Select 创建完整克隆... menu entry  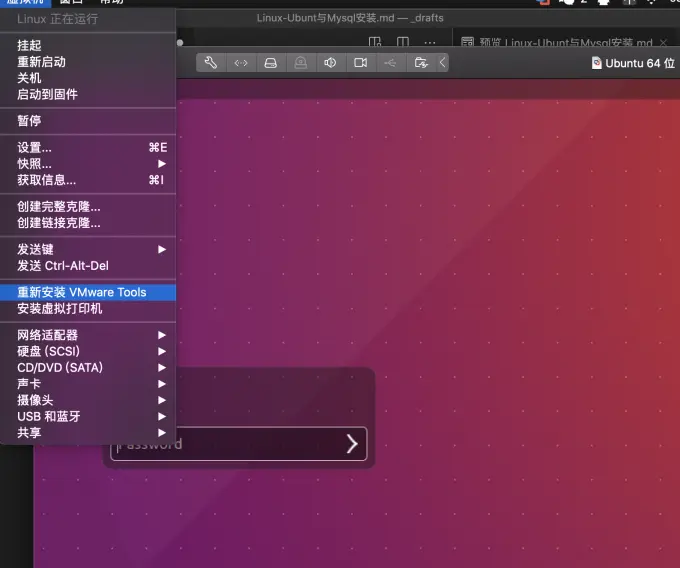tap(88, 206)
